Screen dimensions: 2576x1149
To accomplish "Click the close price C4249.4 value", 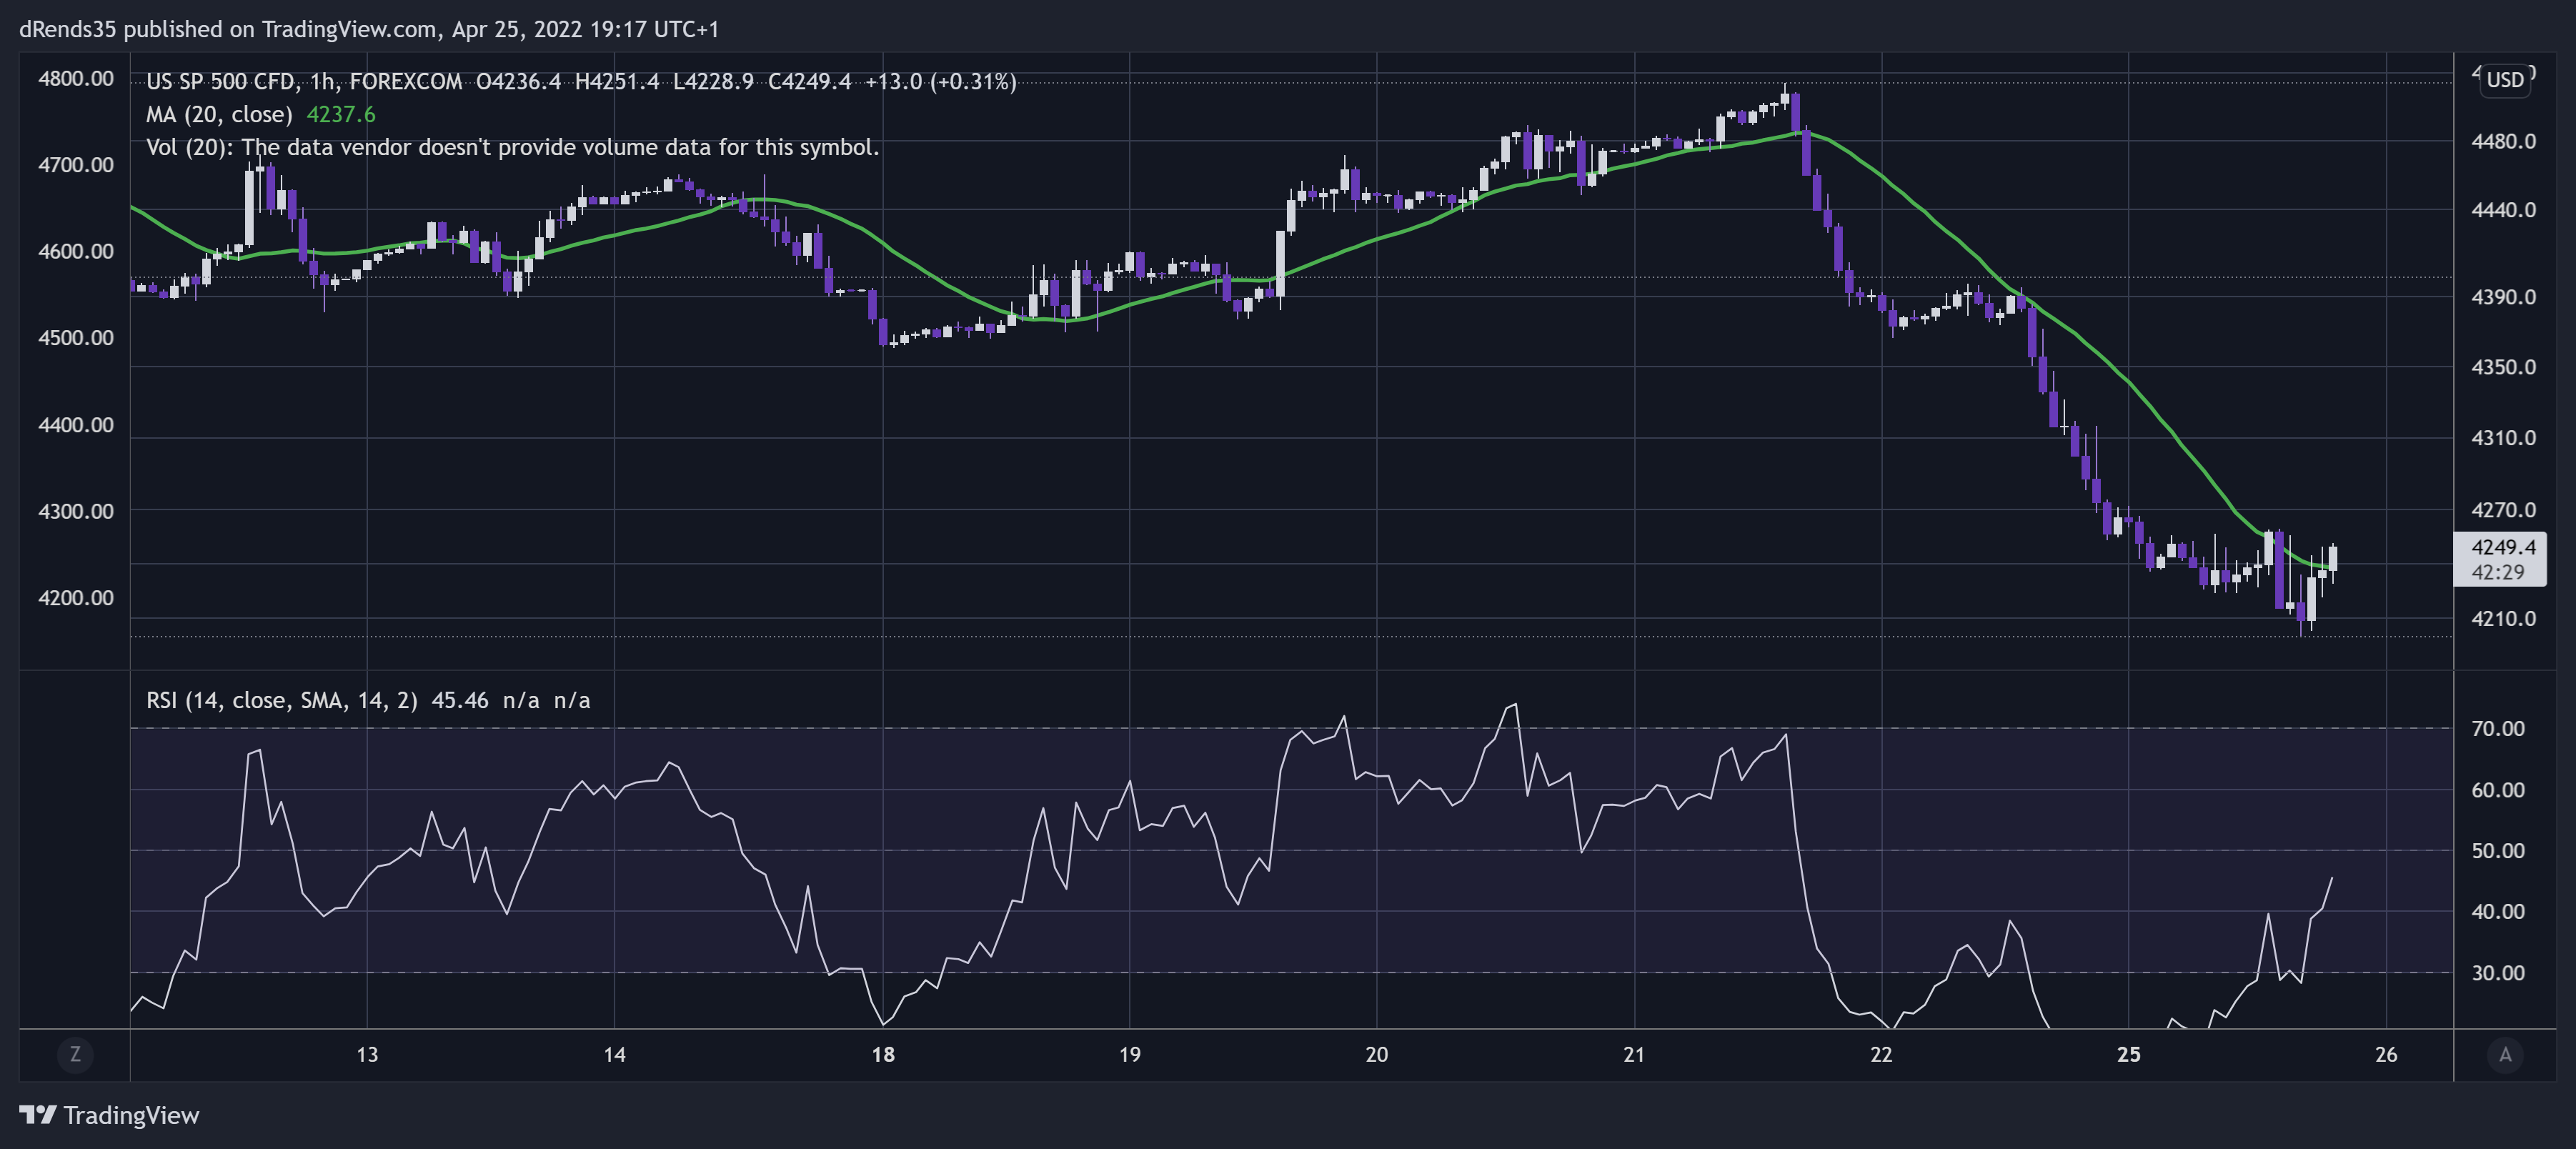I will coord(809,81).
